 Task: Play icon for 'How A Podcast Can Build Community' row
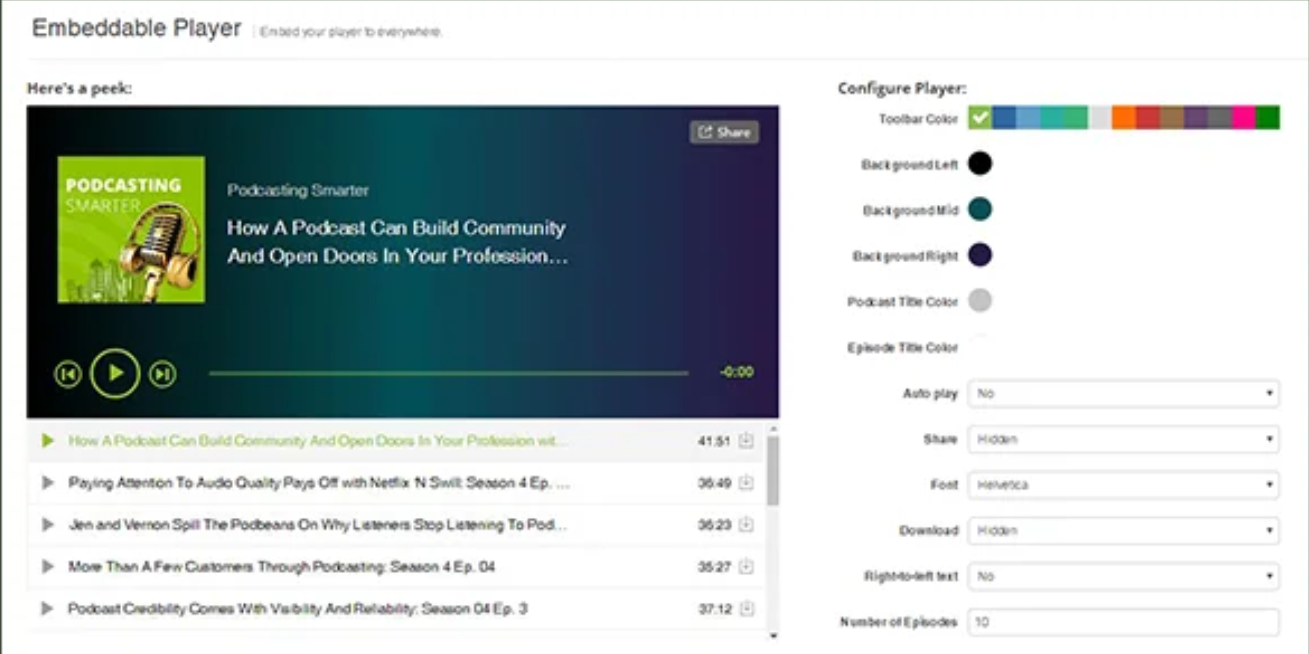click(47, 440)
